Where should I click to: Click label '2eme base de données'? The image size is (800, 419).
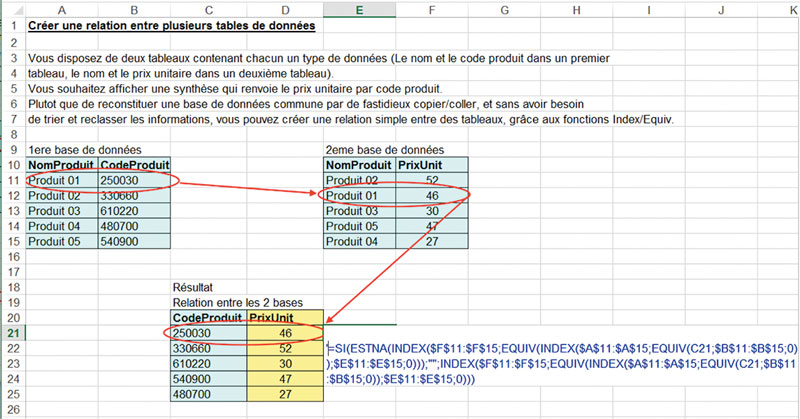(385, 150)
